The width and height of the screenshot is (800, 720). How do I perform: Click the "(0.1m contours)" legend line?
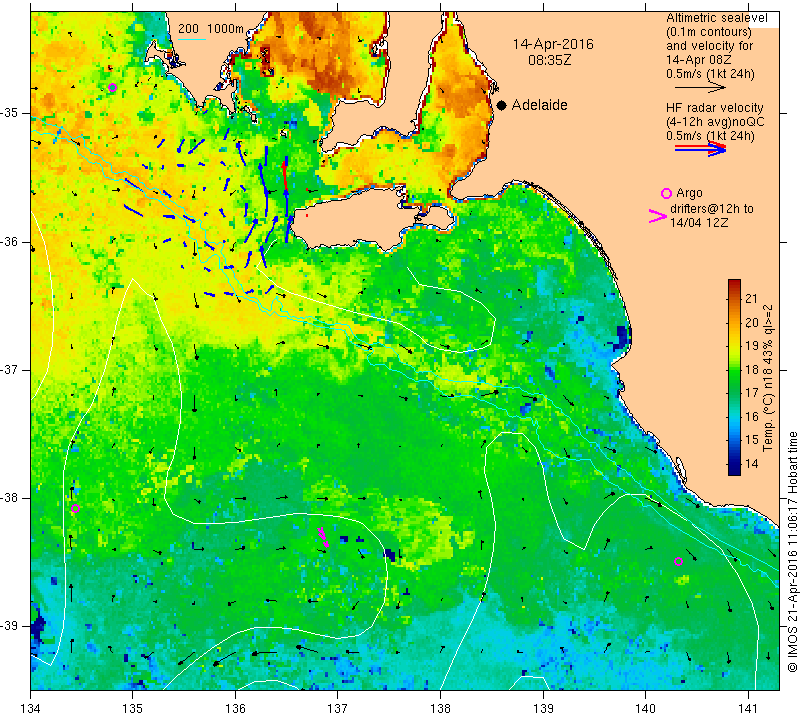coord(709,32)
